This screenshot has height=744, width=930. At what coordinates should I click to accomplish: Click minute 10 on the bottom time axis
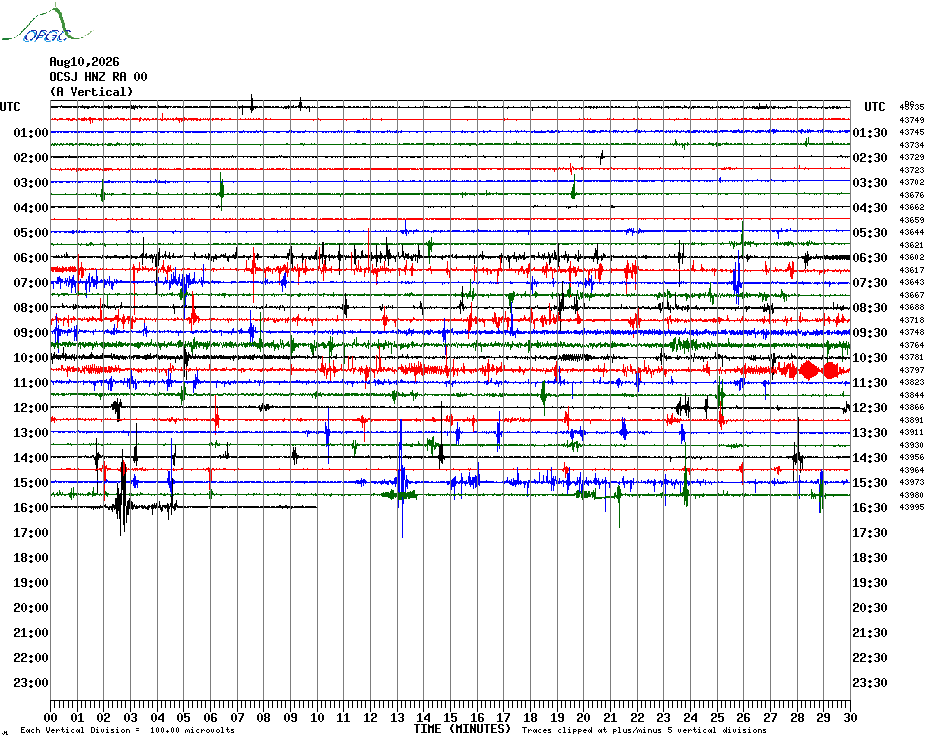pos(317,718)
